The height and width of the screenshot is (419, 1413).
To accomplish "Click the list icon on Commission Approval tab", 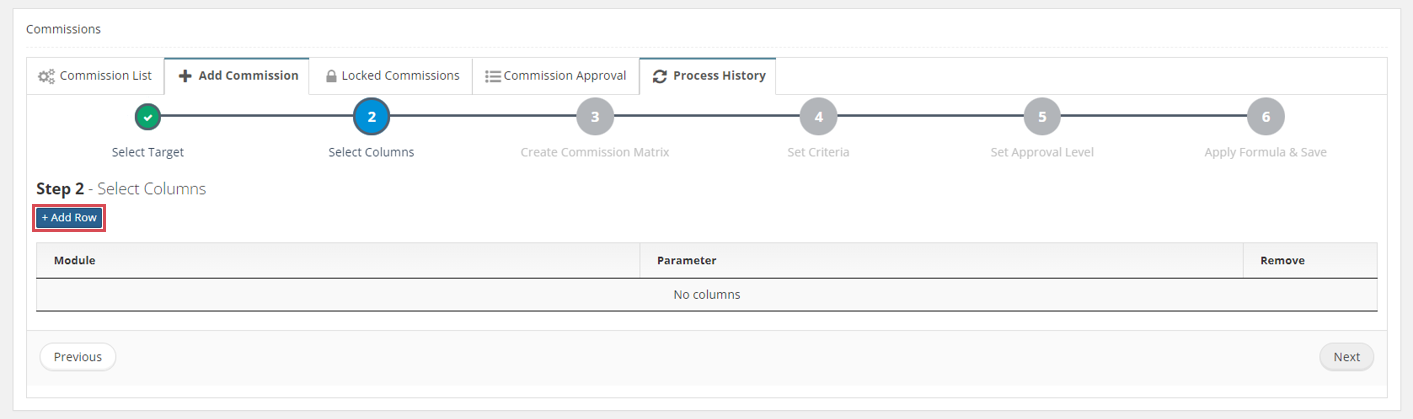I will (x=493, y=76).
